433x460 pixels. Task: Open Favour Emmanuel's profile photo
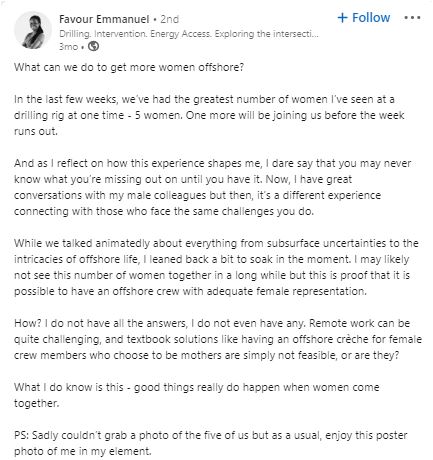(x=33, y=30)
